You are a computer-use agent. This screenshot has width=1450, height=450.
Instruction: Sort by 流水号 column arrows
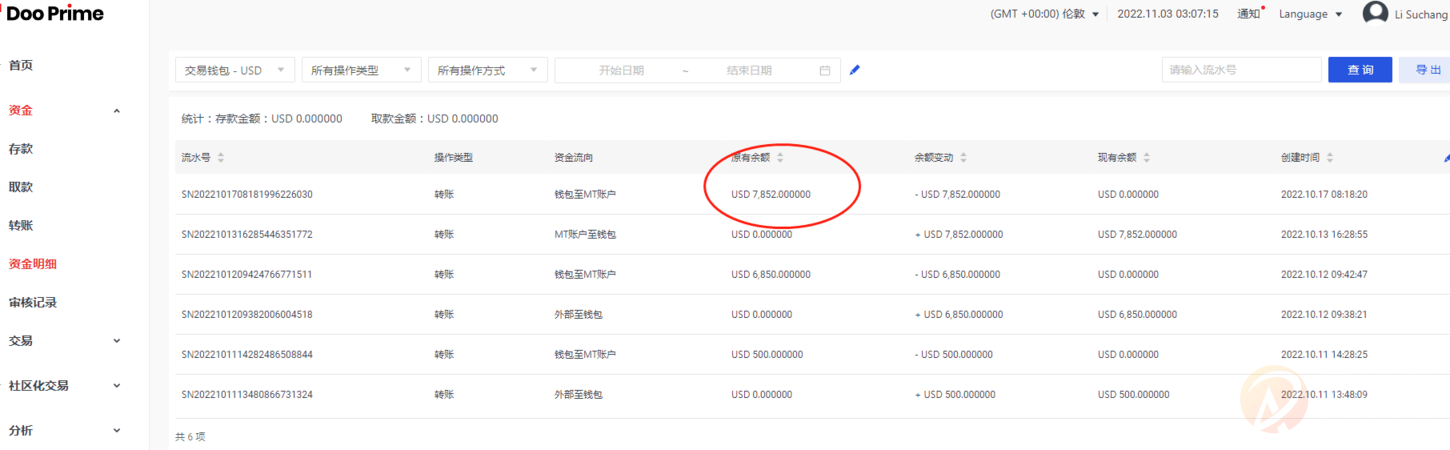coord(221,158)
